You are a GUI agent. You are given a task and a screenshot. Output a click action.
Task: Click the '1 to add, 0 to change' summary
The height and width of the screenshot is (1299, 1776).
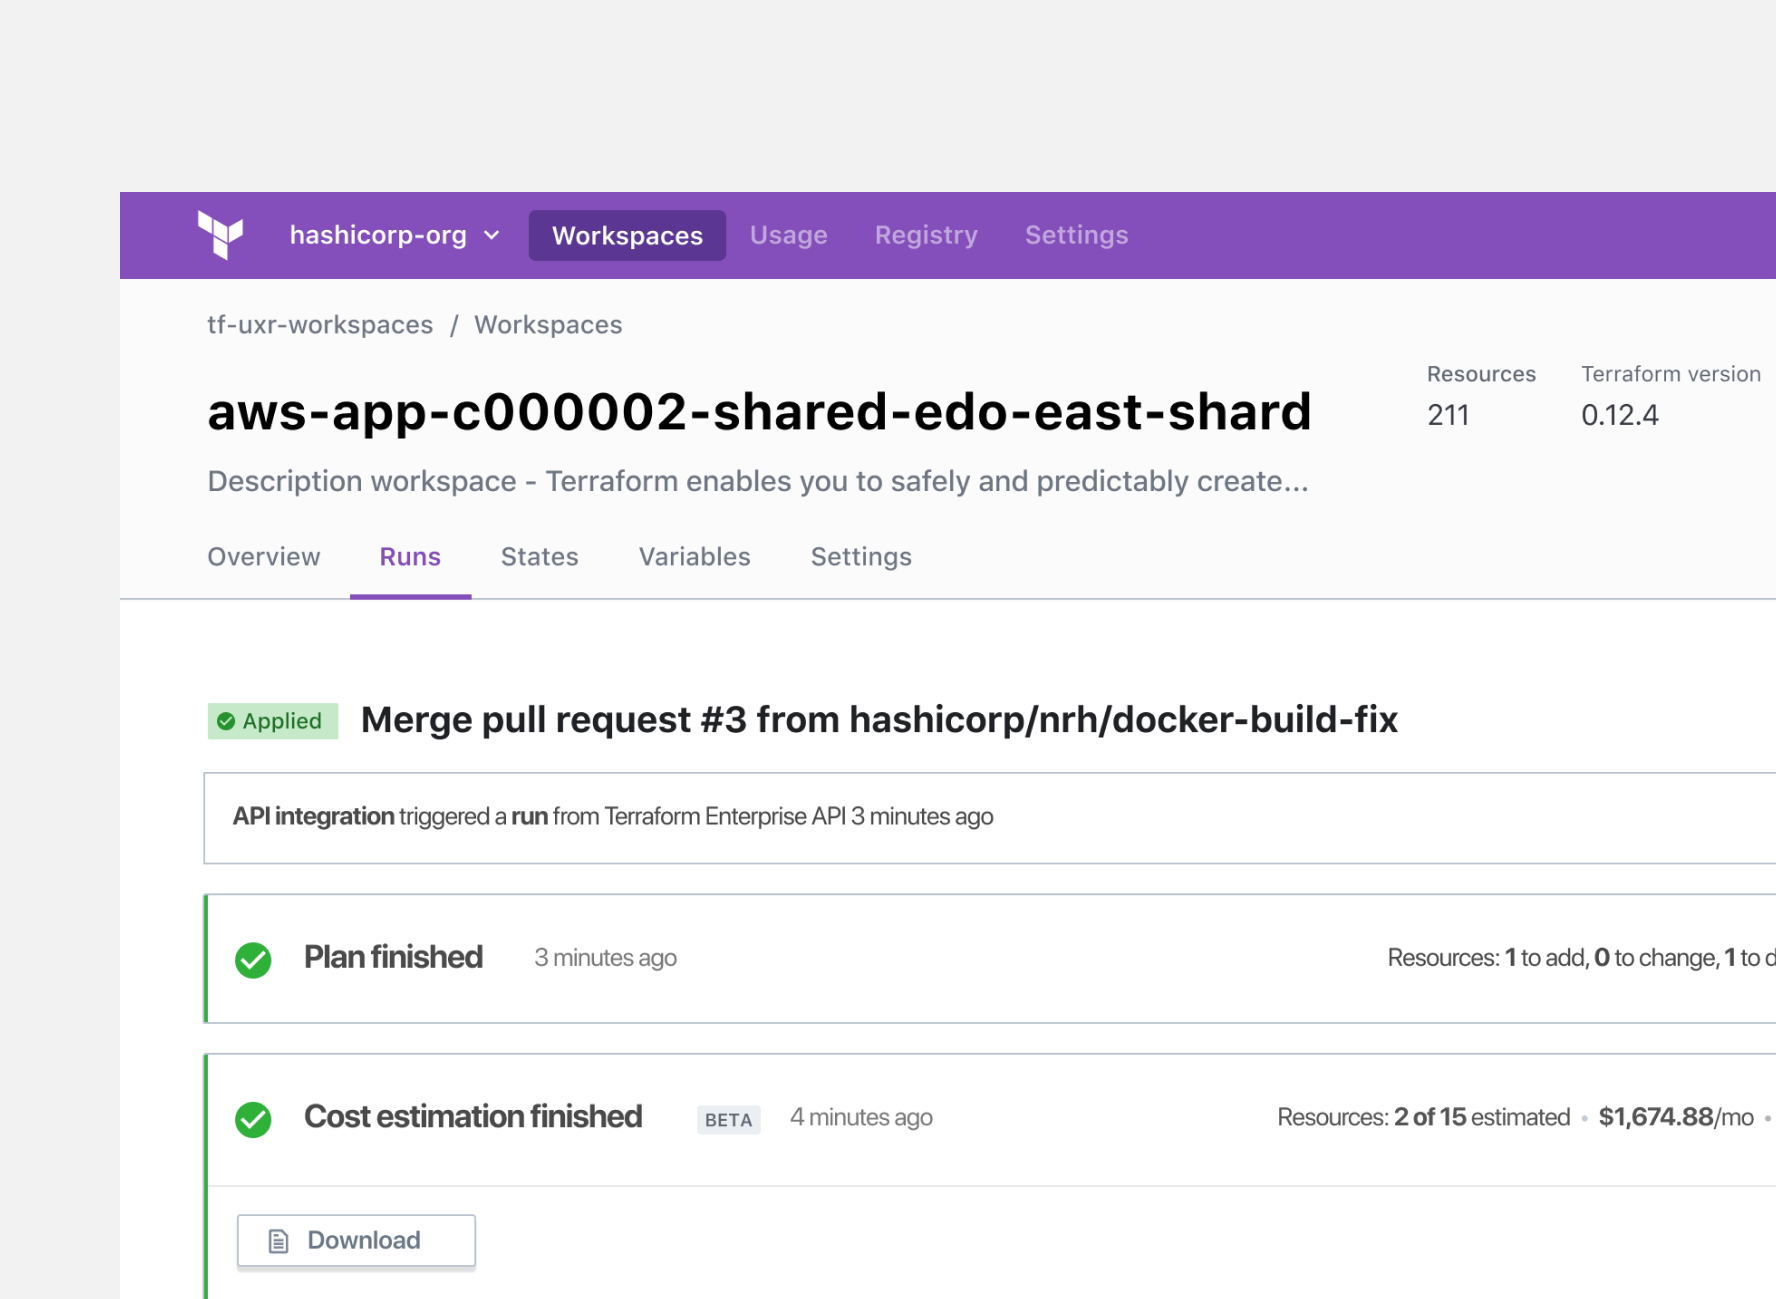(1612, 958)
